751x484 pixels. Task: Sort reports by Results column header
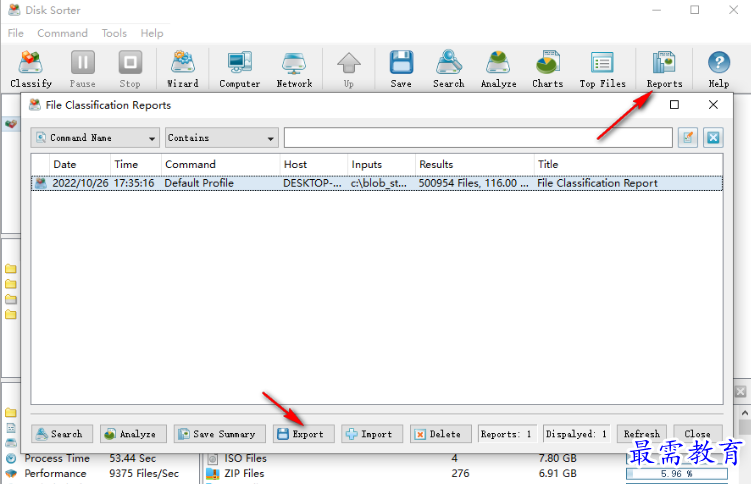click(x=475, y=164)
